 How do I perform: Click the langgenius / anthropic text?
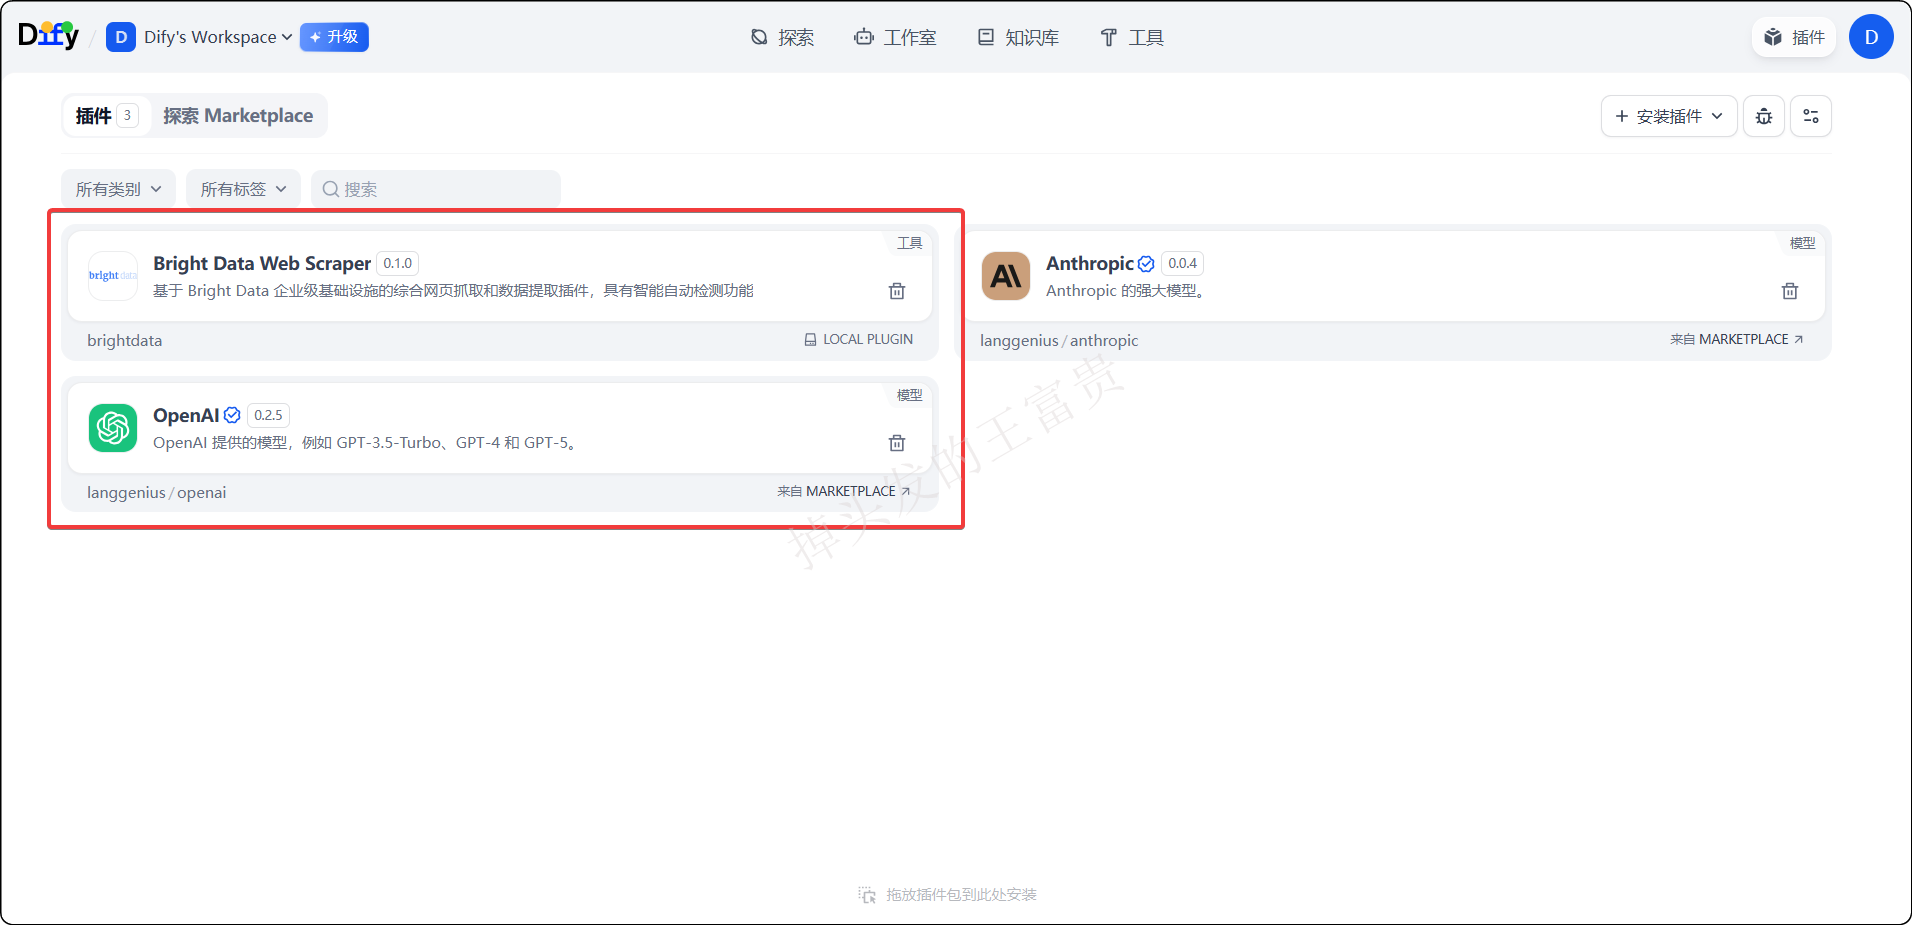pos(1059,340)
